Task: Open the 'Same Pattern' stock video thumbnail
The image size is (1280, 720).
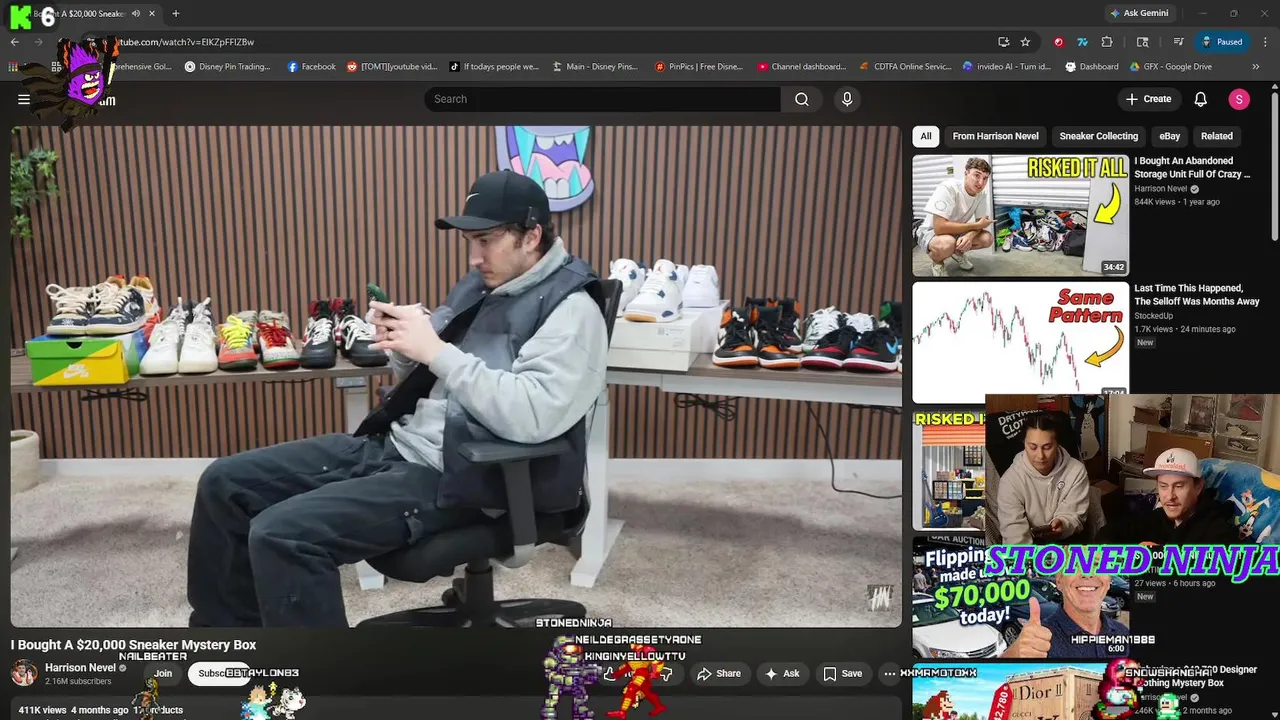Action: 1020,342
